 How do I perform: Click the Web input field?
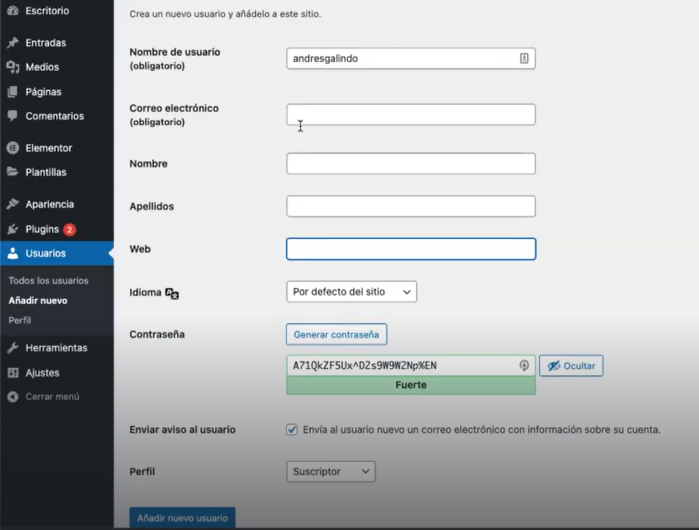(411, 249)
